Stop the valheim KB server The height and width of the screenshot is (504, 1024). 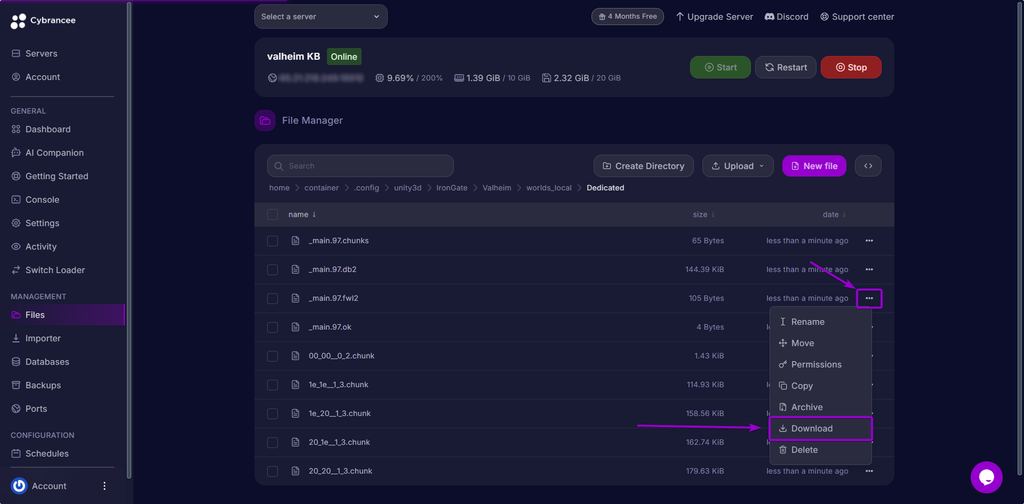point(851,67)
